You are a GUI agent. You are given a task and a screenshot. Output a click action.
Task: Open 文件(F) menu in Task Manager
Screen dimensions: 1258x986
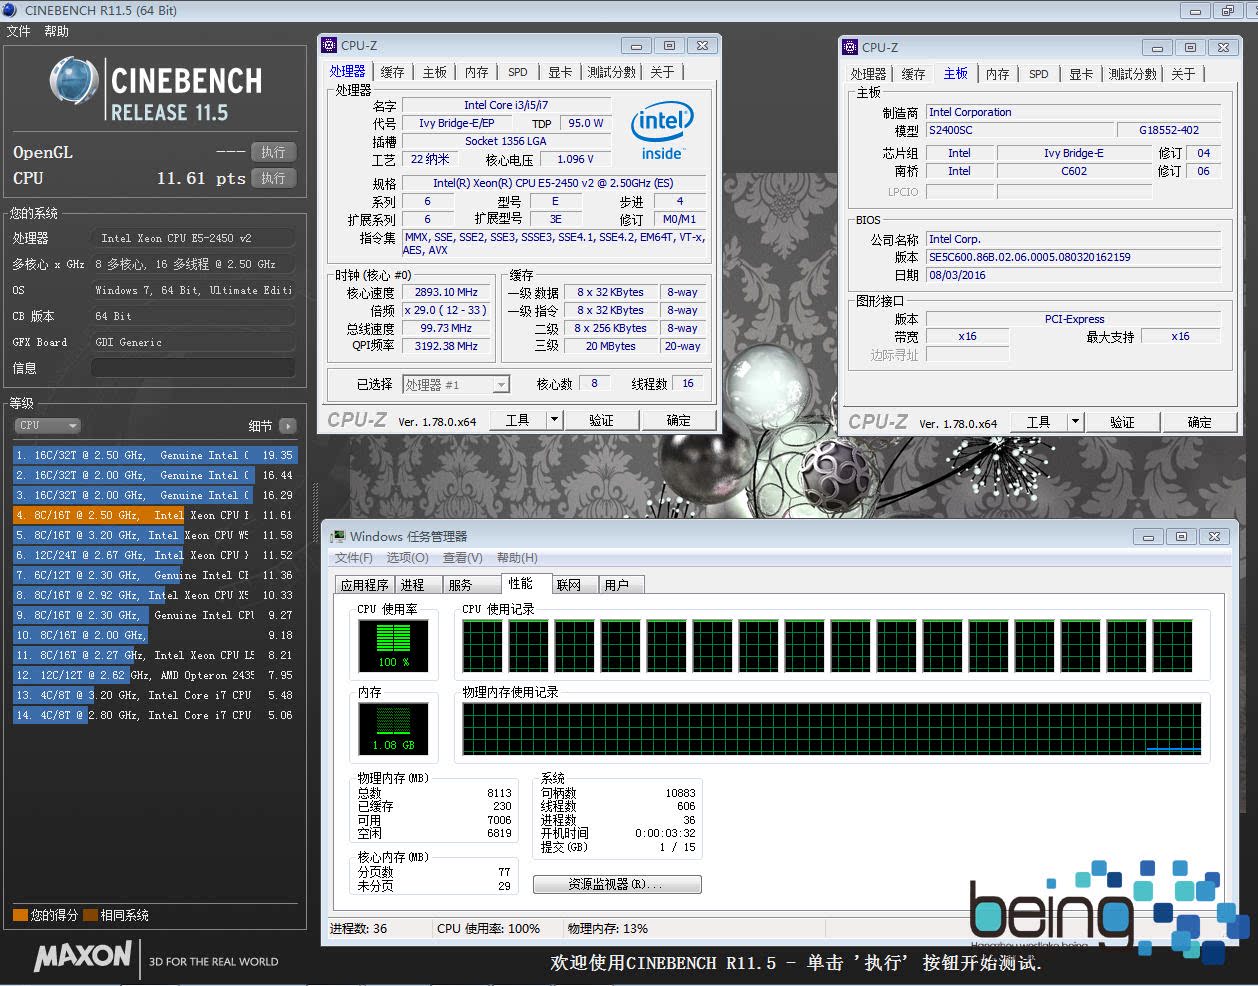(354, 558)
